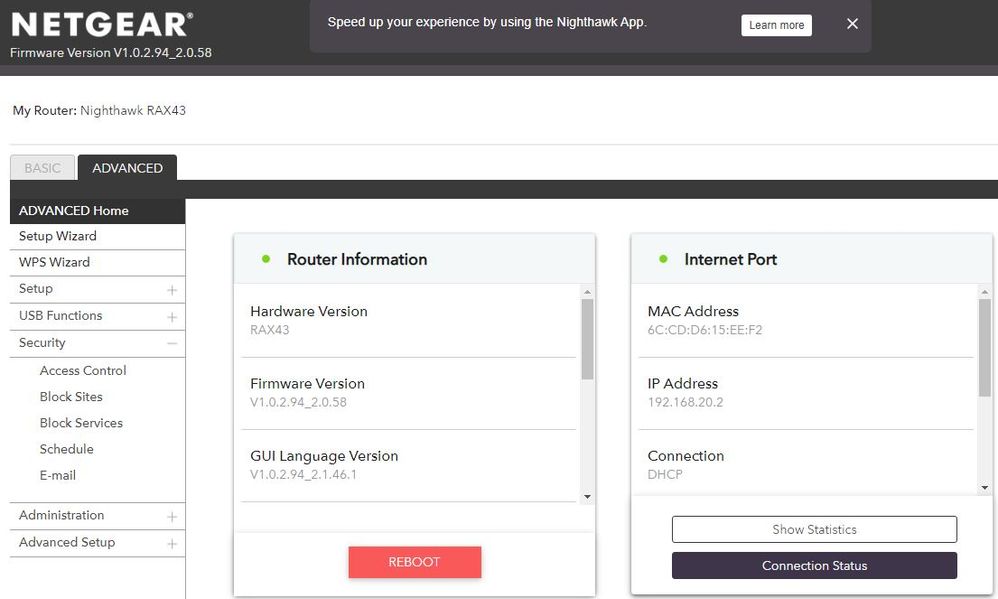Open Connection Status
The width and height of the screenshot is (998, 599).
[814, 565]
